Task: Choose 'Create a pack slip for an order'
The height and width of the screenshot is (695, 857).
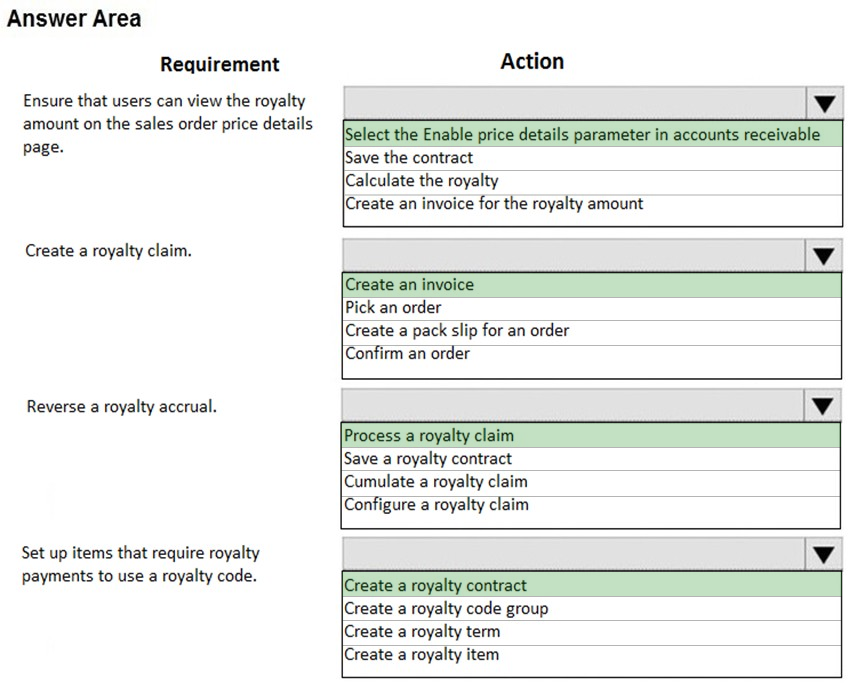Action: 592,331
